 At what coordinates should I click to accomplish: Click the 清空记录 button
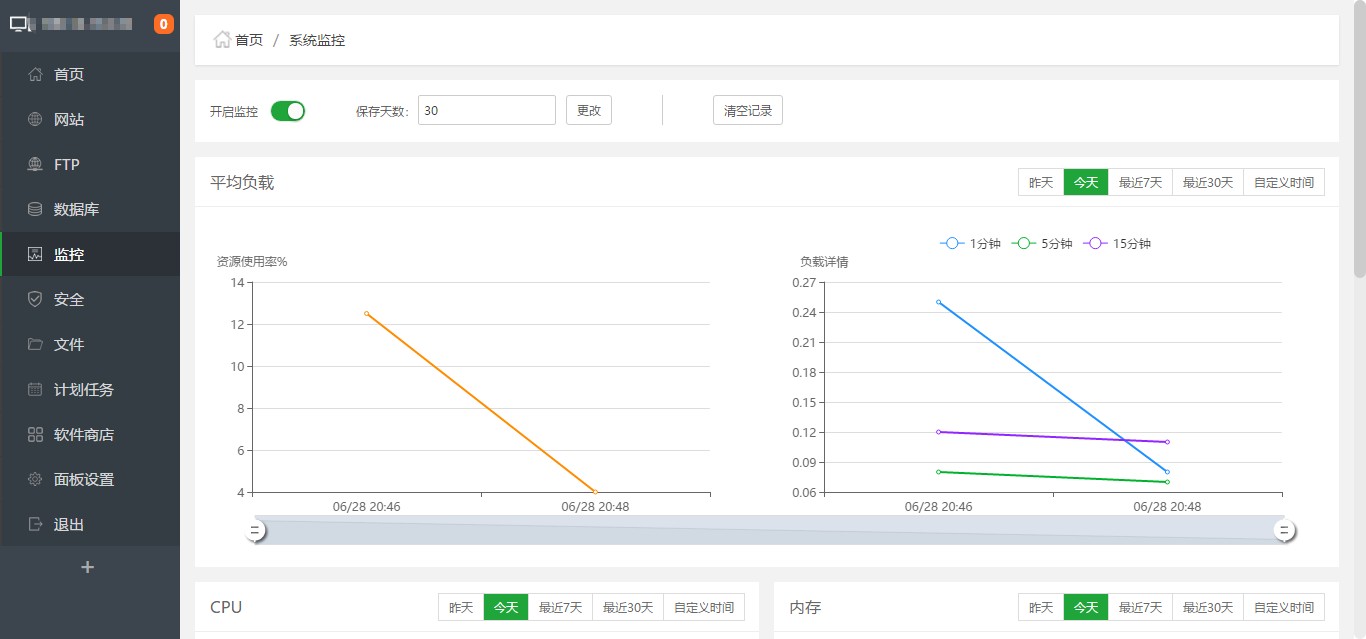(748, 111)
